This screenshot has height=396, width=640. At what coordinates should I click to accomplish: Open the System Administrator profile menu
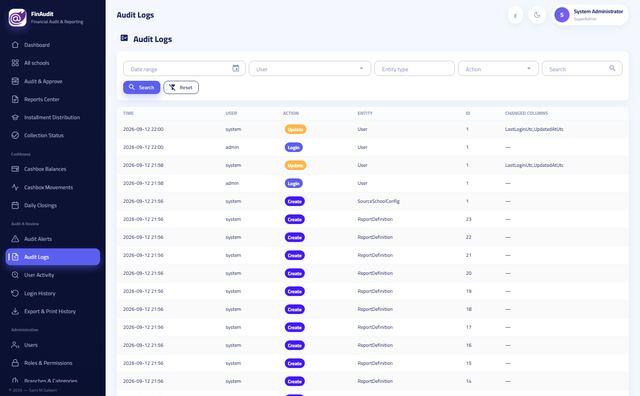coord(590,15)
